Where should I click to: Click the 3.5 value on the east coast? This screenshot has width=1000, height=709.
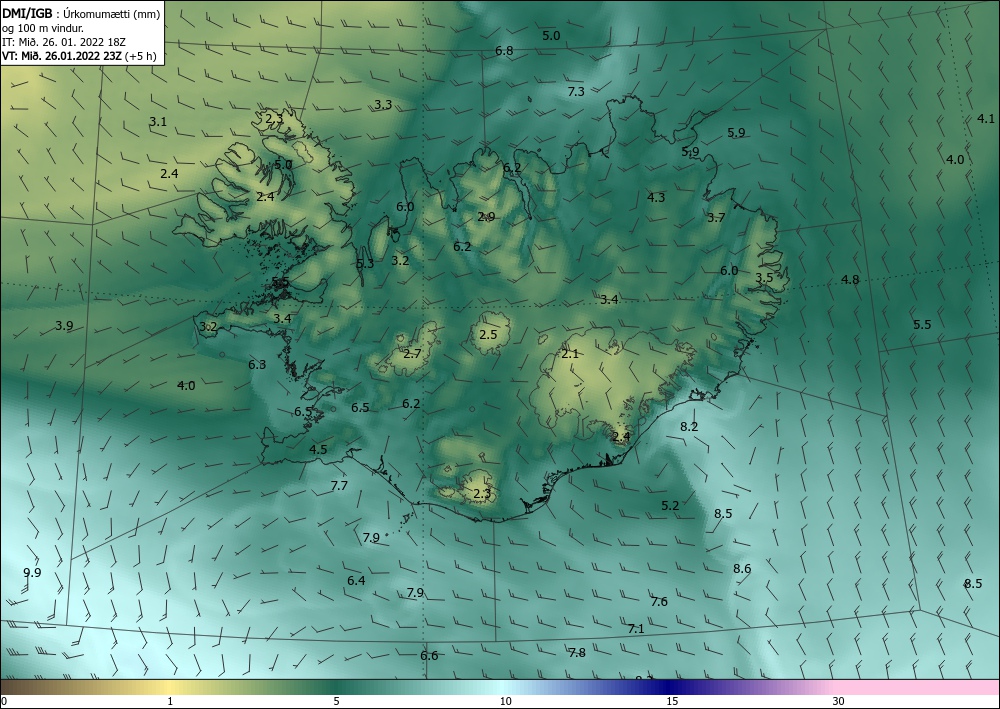click(764, 277)
